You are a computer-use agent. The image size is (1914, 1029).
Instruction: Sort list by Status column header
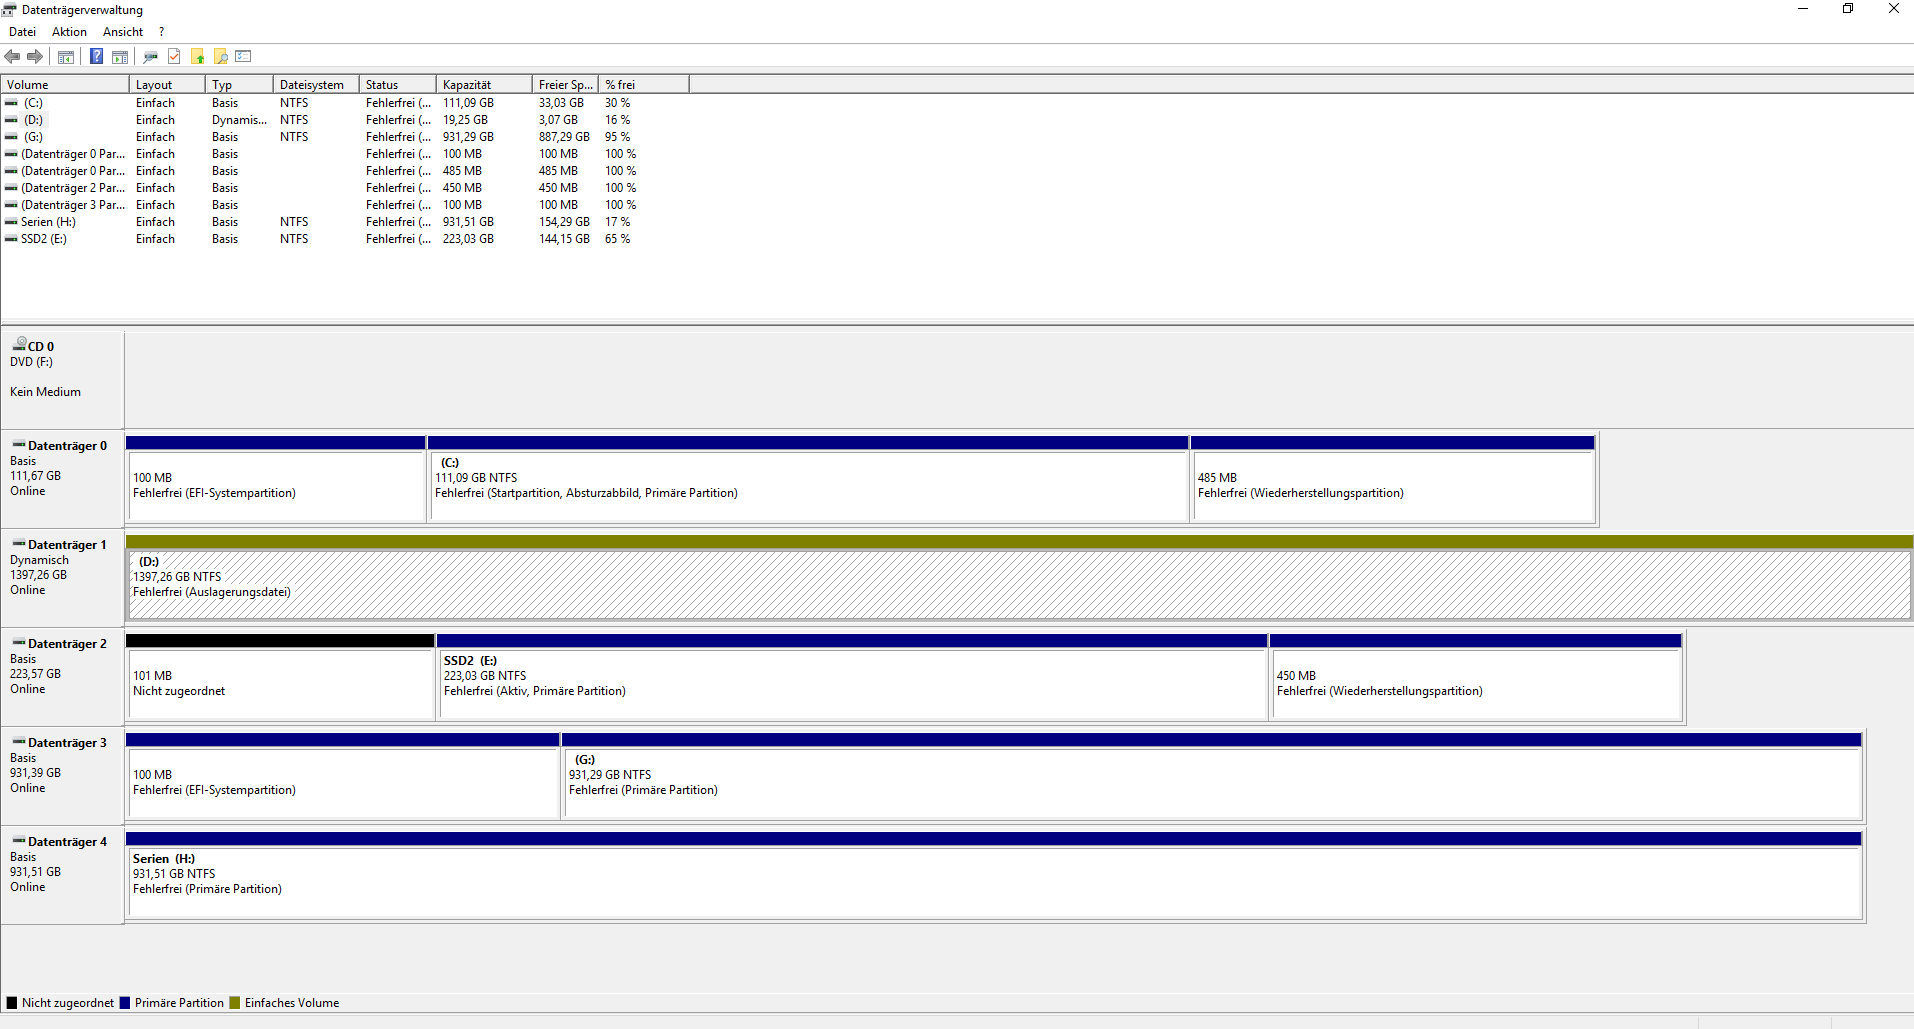[x=398, y=85]
